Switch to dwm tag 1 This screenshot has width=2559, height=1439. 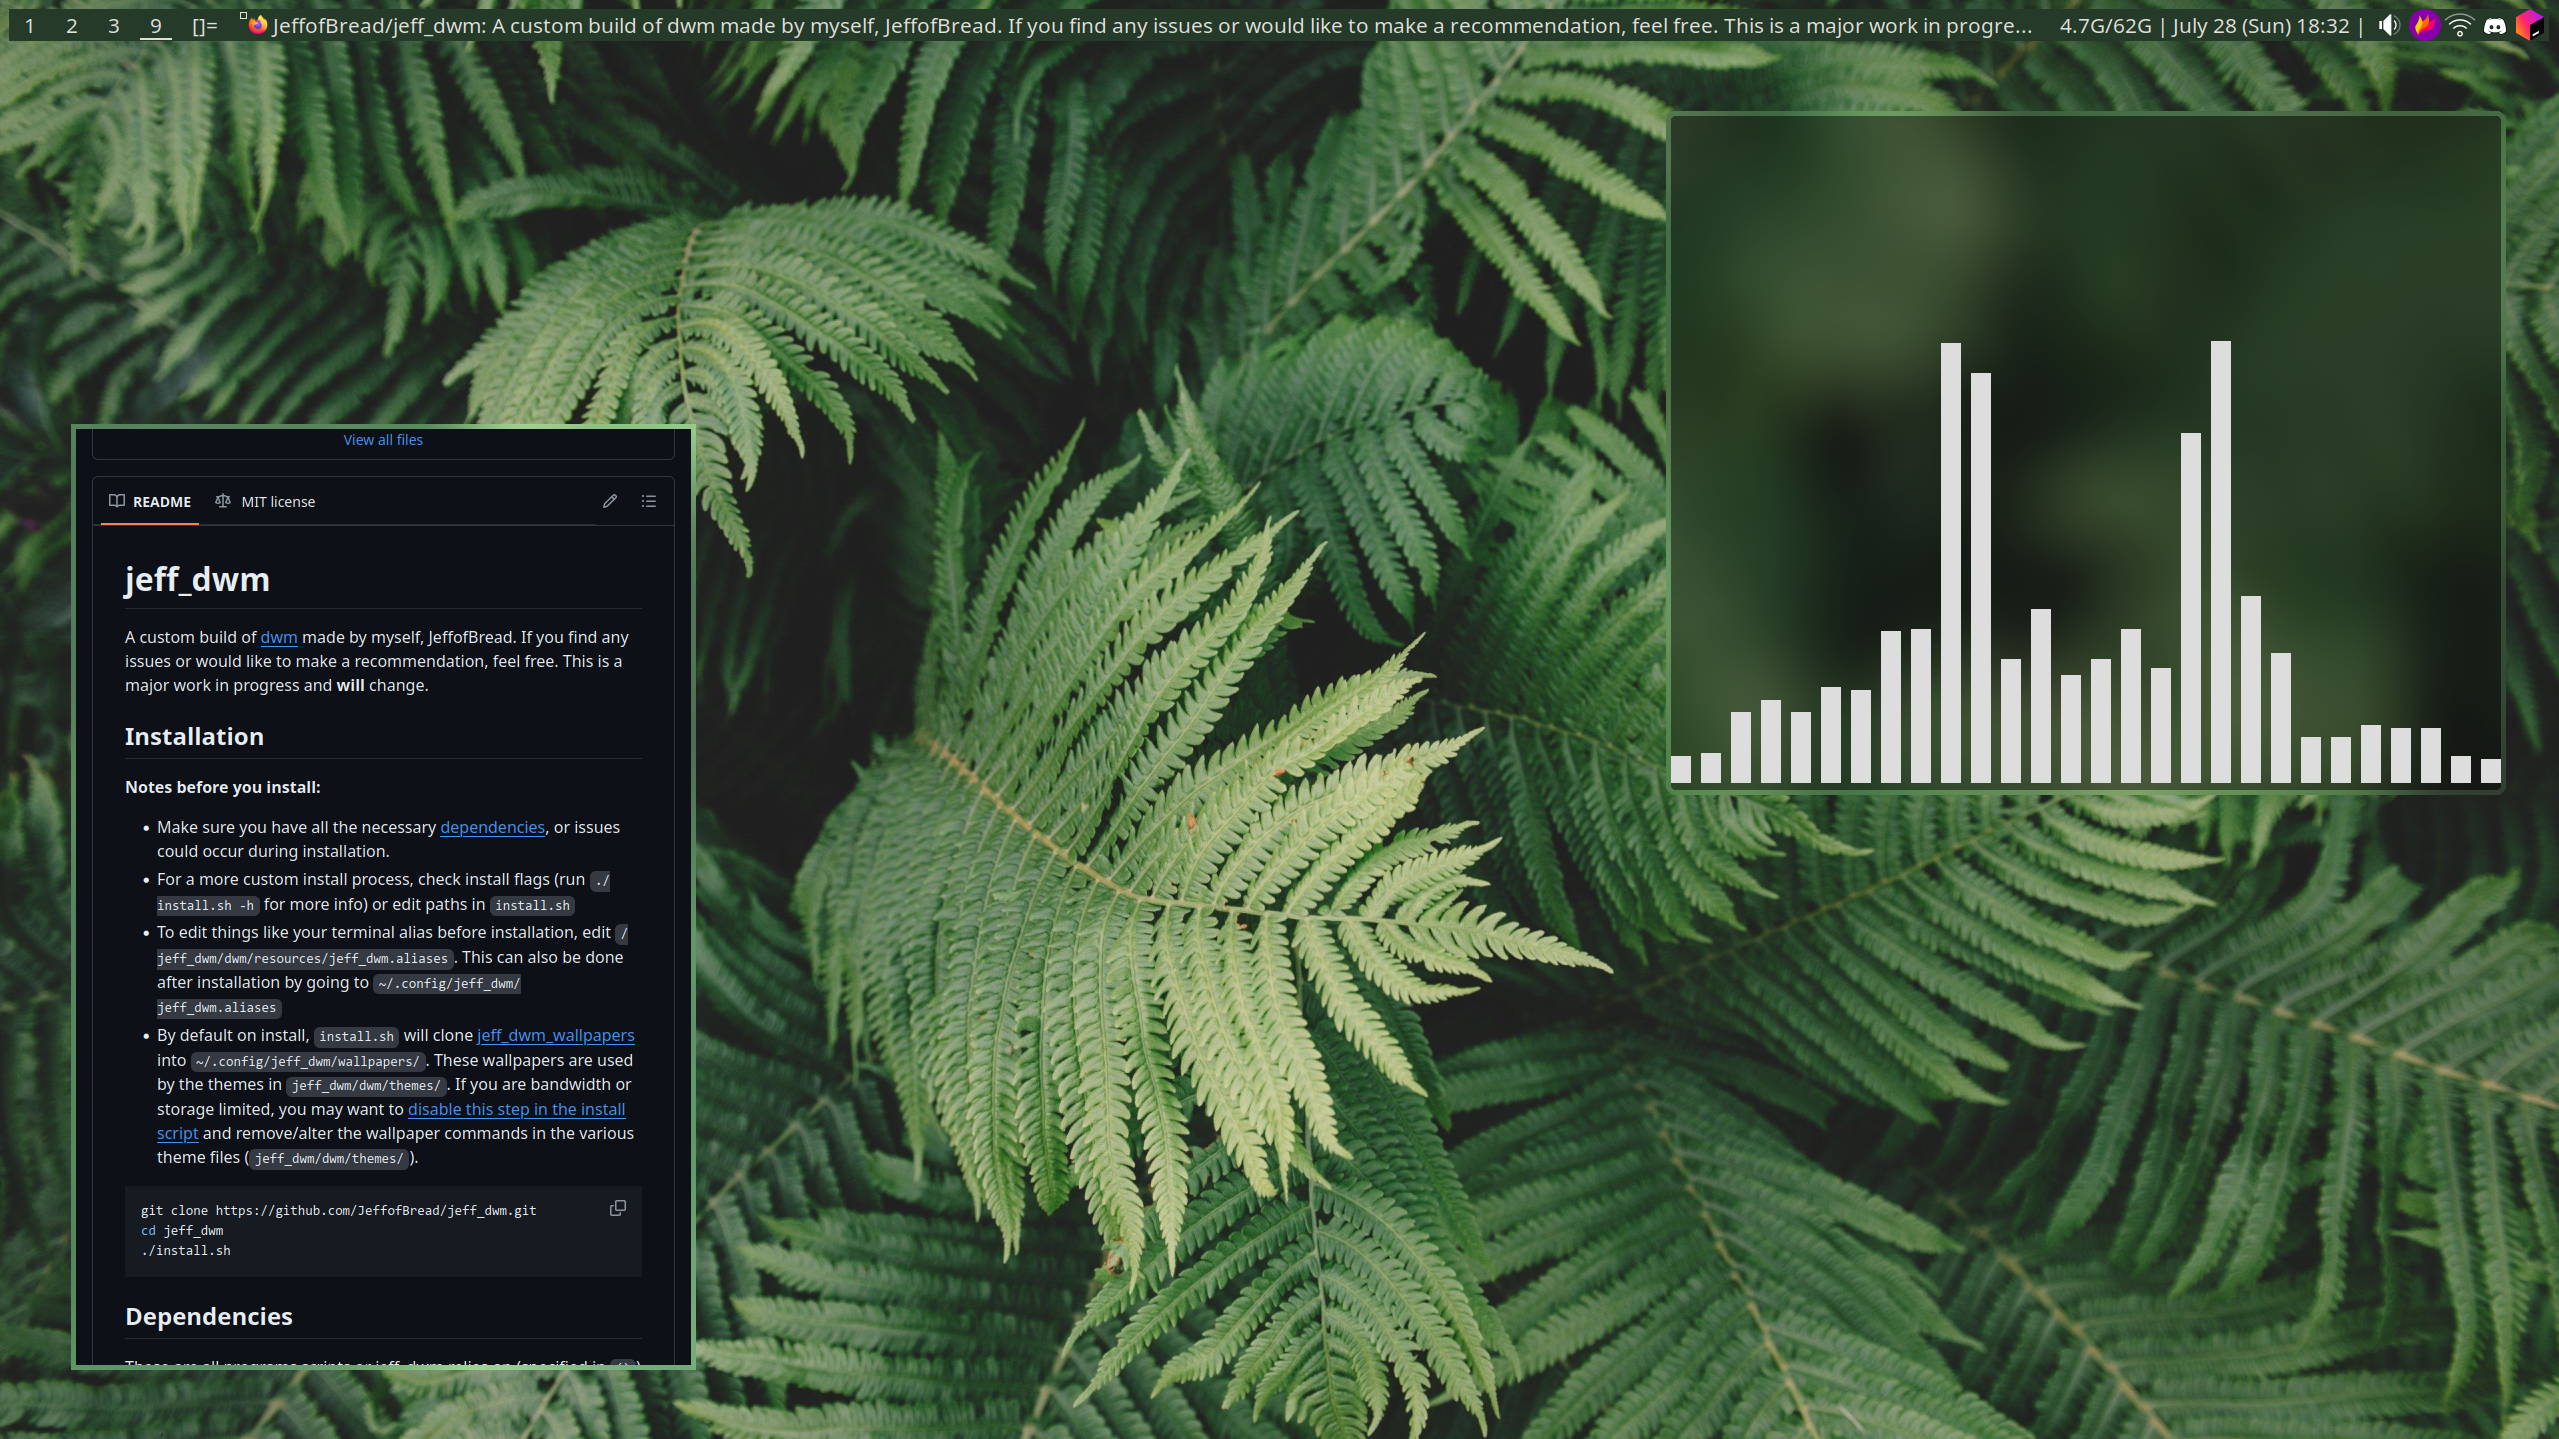pos(30,26)
